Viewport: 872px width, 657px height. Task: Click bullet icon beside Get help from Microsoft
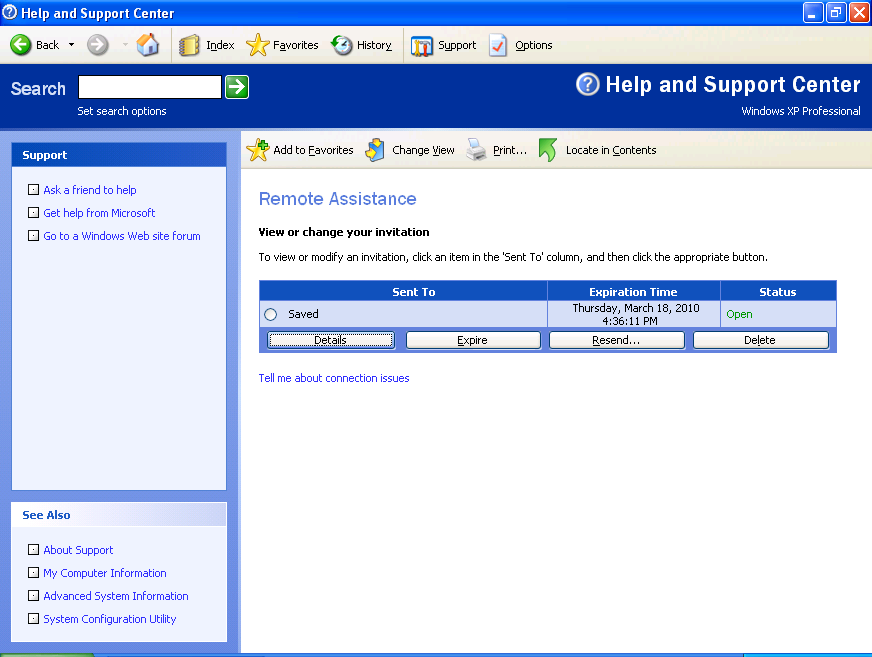pyautogui.click(x=33, y=213)
